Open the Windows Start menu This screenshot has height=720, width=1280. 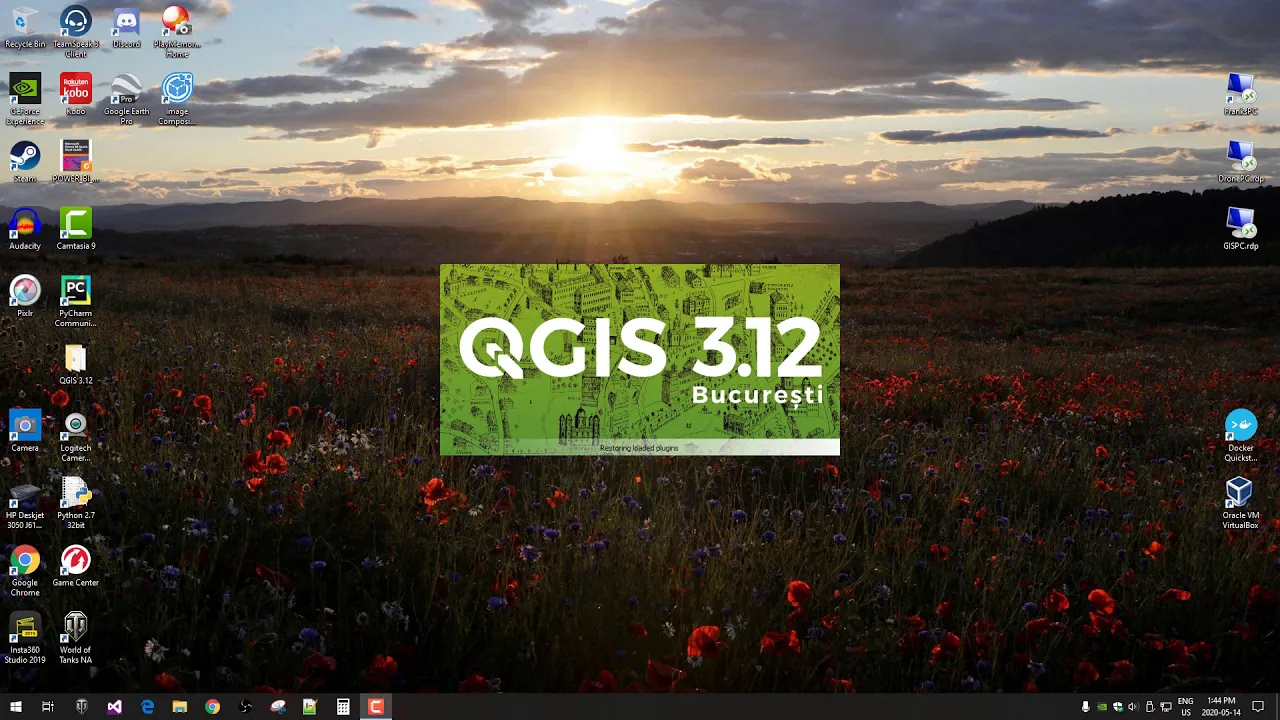pos(16,707)
